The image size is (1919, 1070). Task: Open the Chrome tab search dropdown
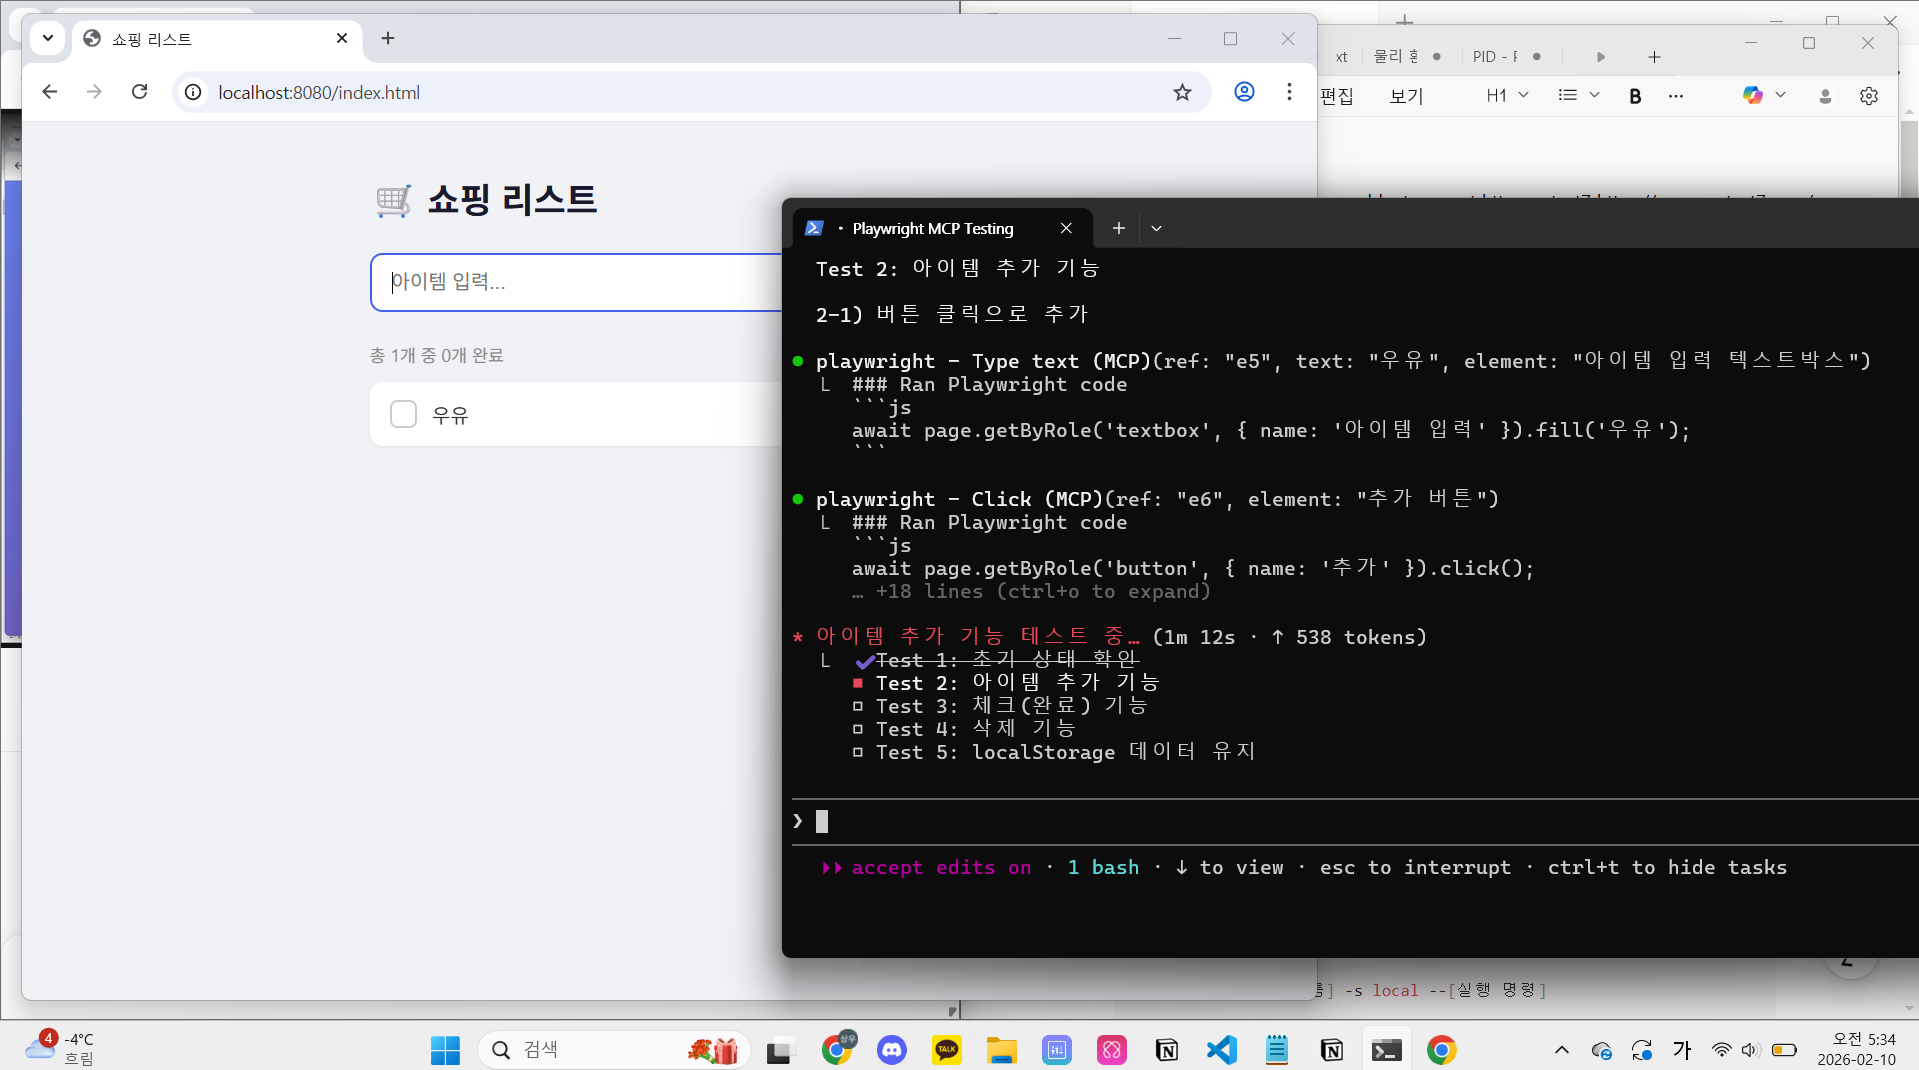click(47, 38)
